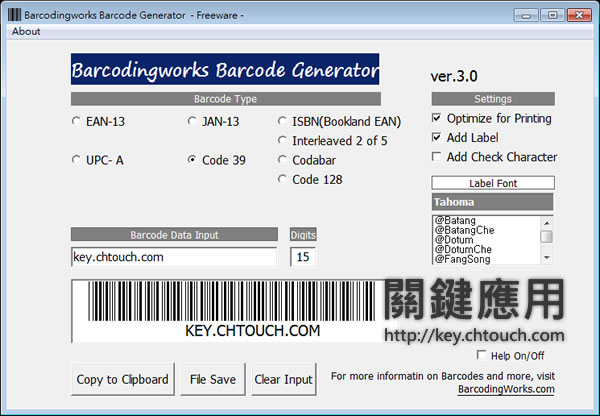Choose ISBN (Bookland EAN) option
The width and height of the screenshot is (600, 416).
click(x=283, y=121)
